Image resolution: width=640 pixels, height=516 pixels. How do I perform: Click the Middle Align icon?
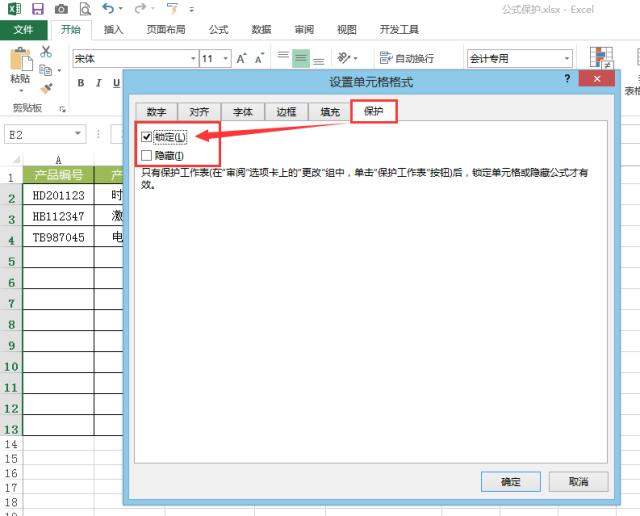301,58
